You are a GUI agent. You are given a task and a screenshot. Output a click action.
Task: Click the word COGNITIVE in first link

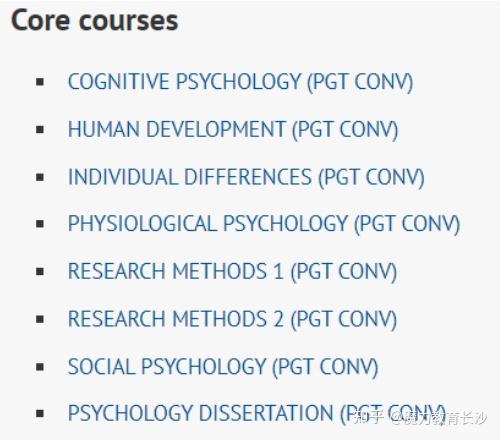[119, 82]
